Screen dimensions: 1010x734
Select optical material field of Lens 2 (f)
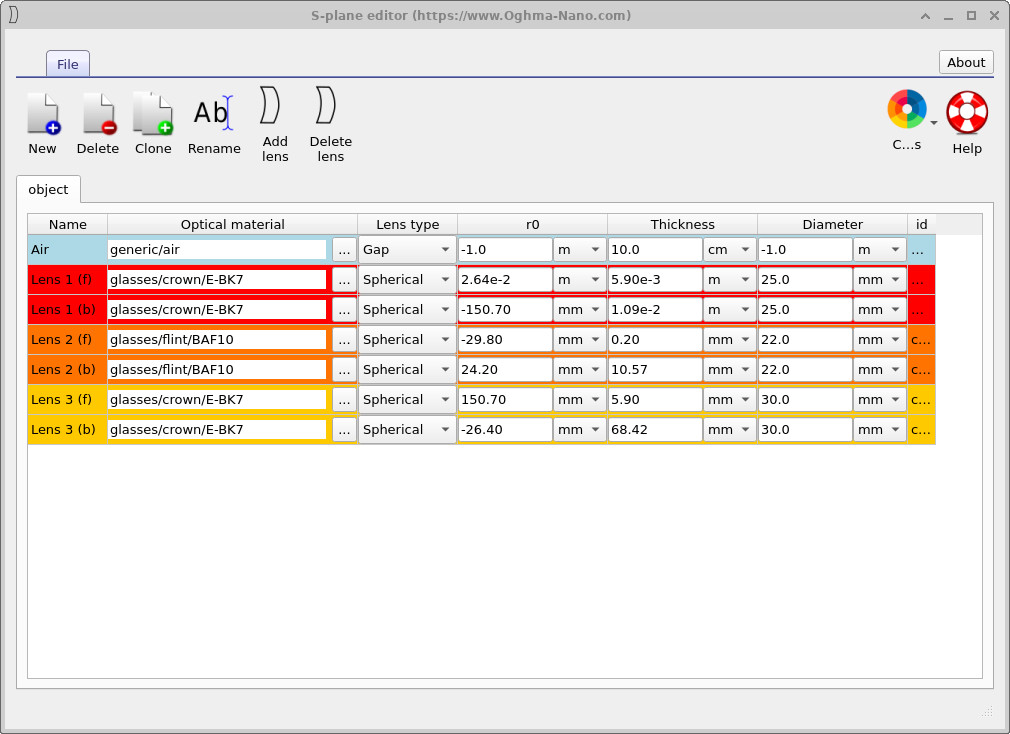tap(216, 339)
